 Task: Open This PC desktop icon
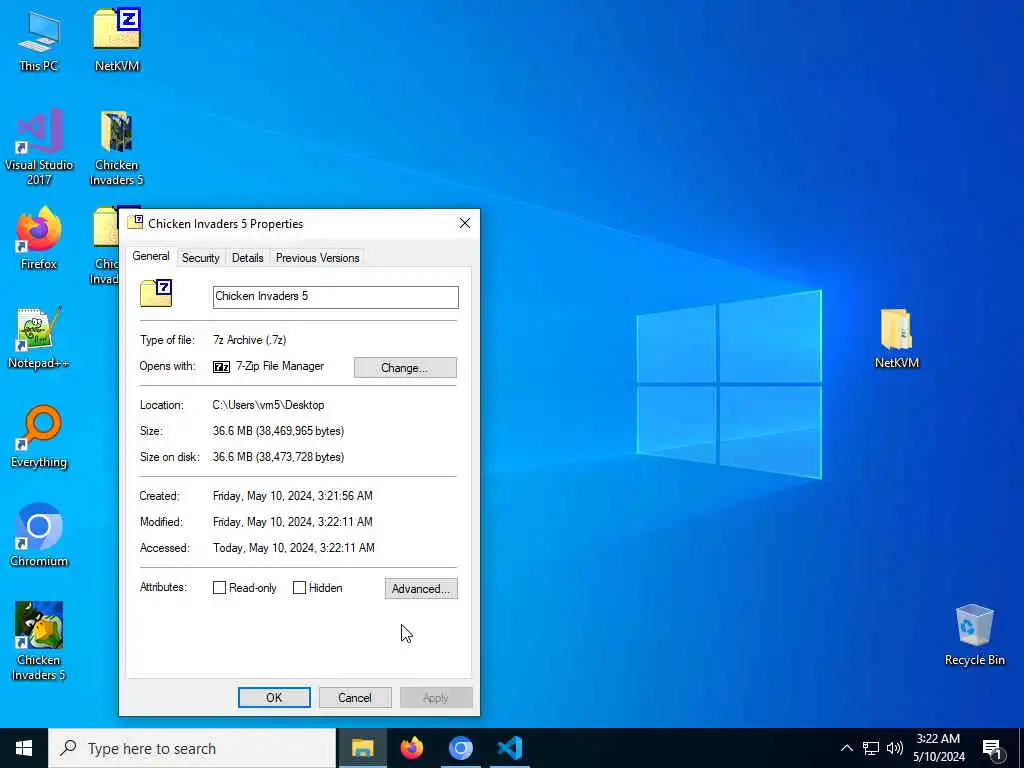tap(39, 41)
